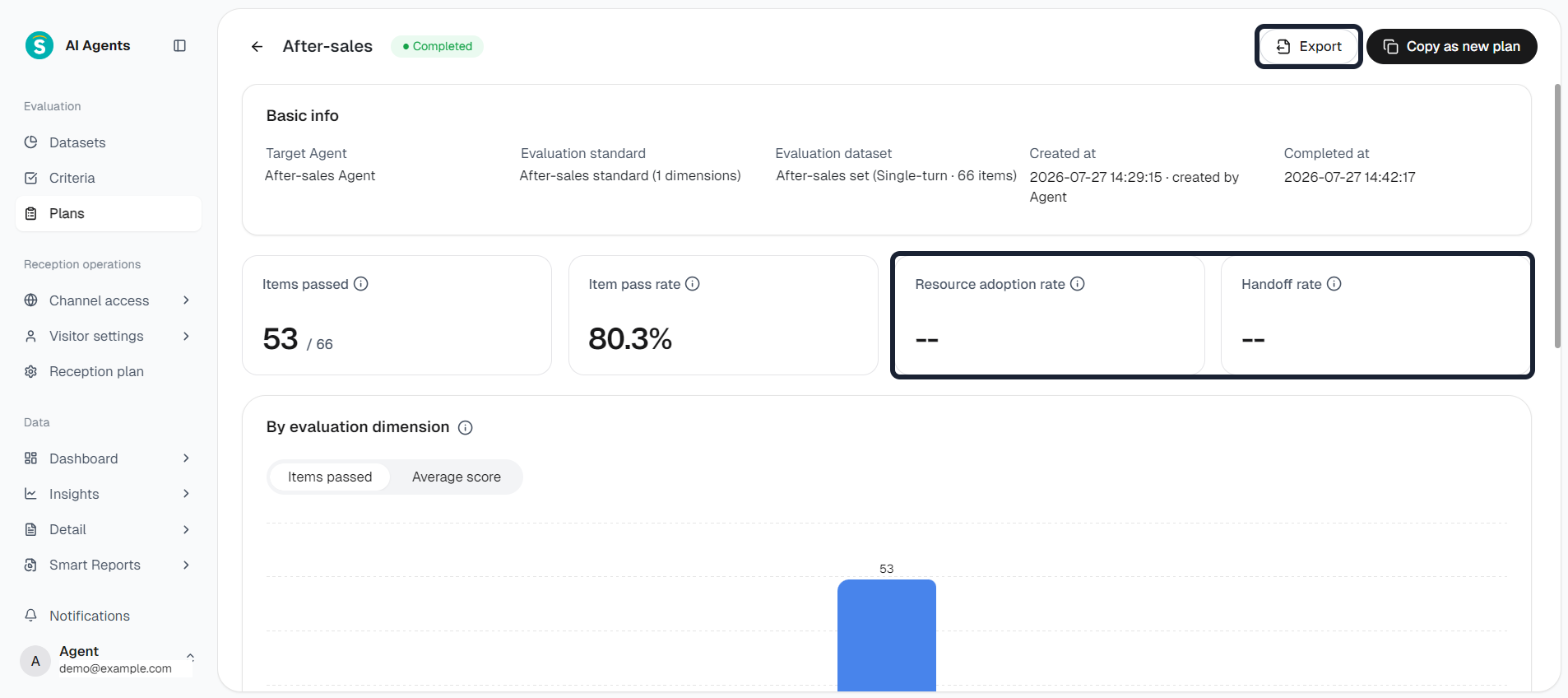Click the Criteria checkbox icon
Viewport: 1568px width, 698px height.
(31, 178)
